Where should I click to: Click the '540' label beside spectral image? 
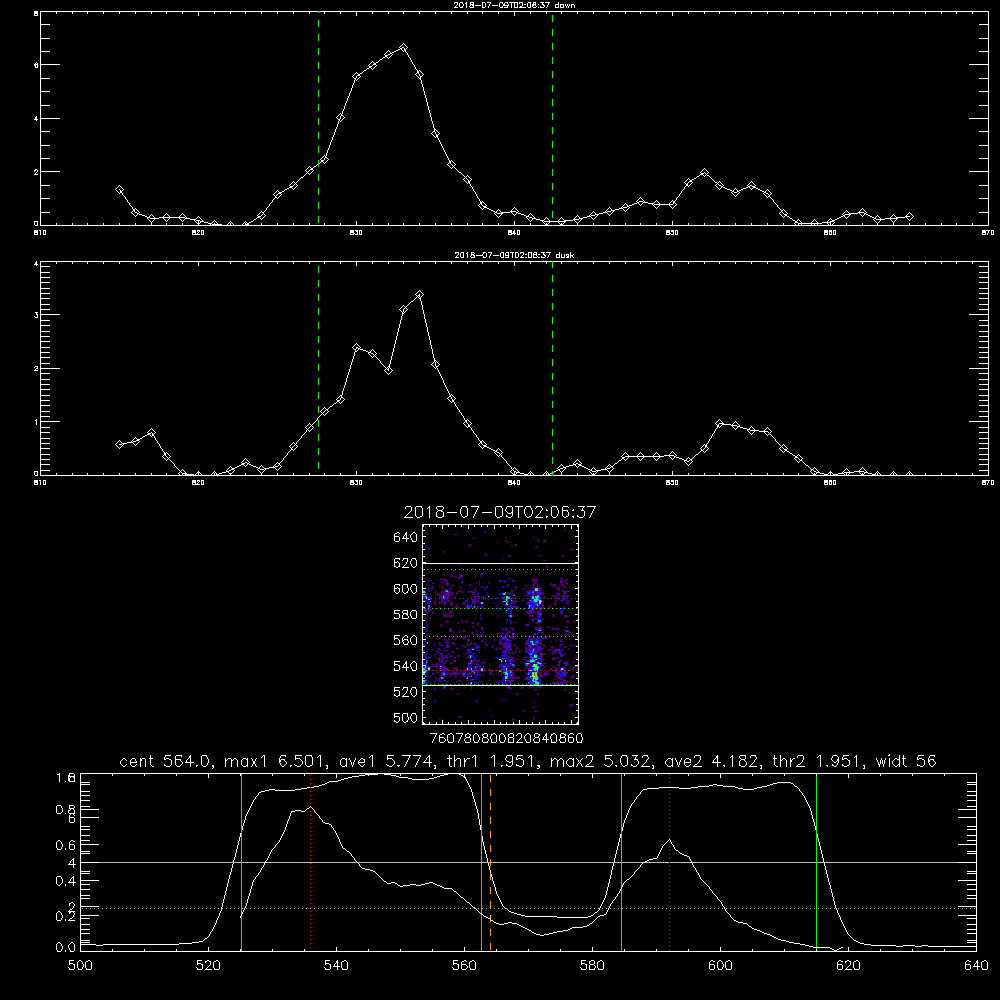[x=406, y=666]
